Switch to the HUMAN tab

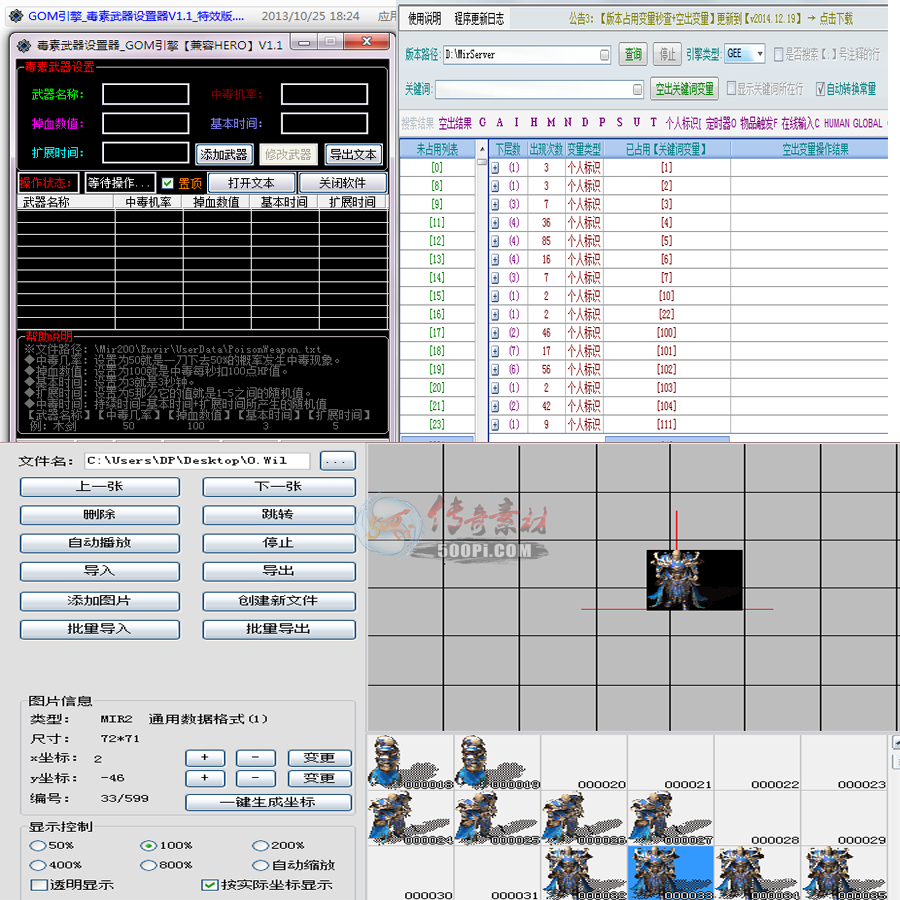(x=837, y=123)
